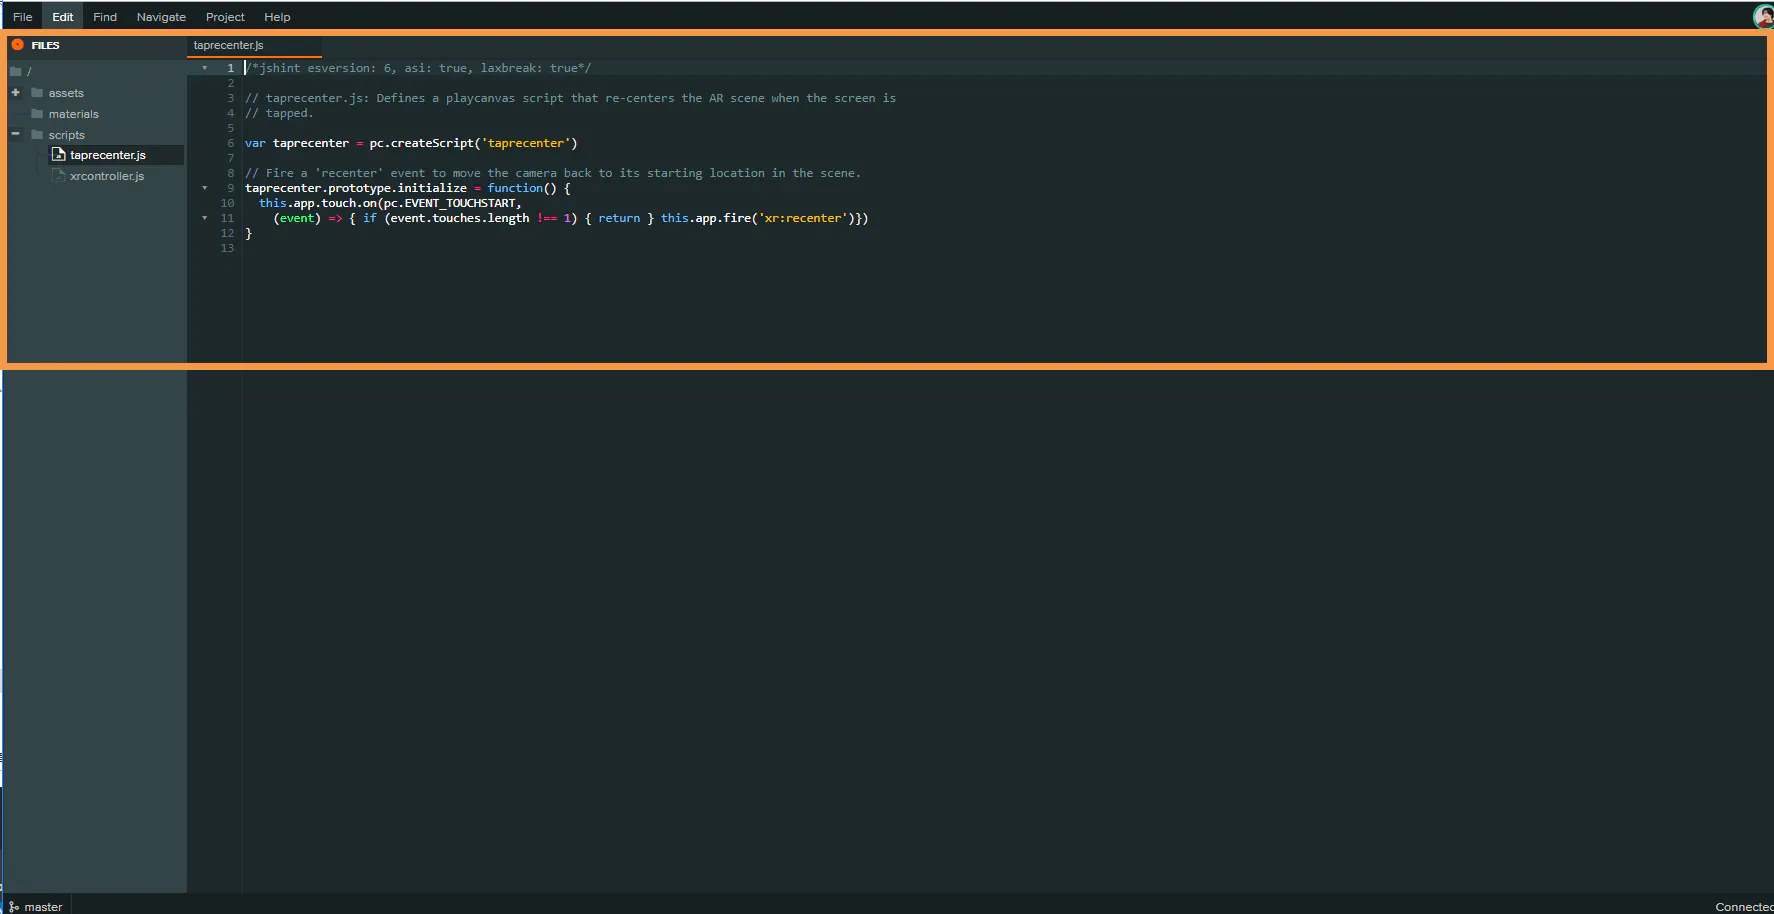Screen dimensions: 1774x914
Task: Click the "// tapped." comment on line 4
Action: point(279,113)
